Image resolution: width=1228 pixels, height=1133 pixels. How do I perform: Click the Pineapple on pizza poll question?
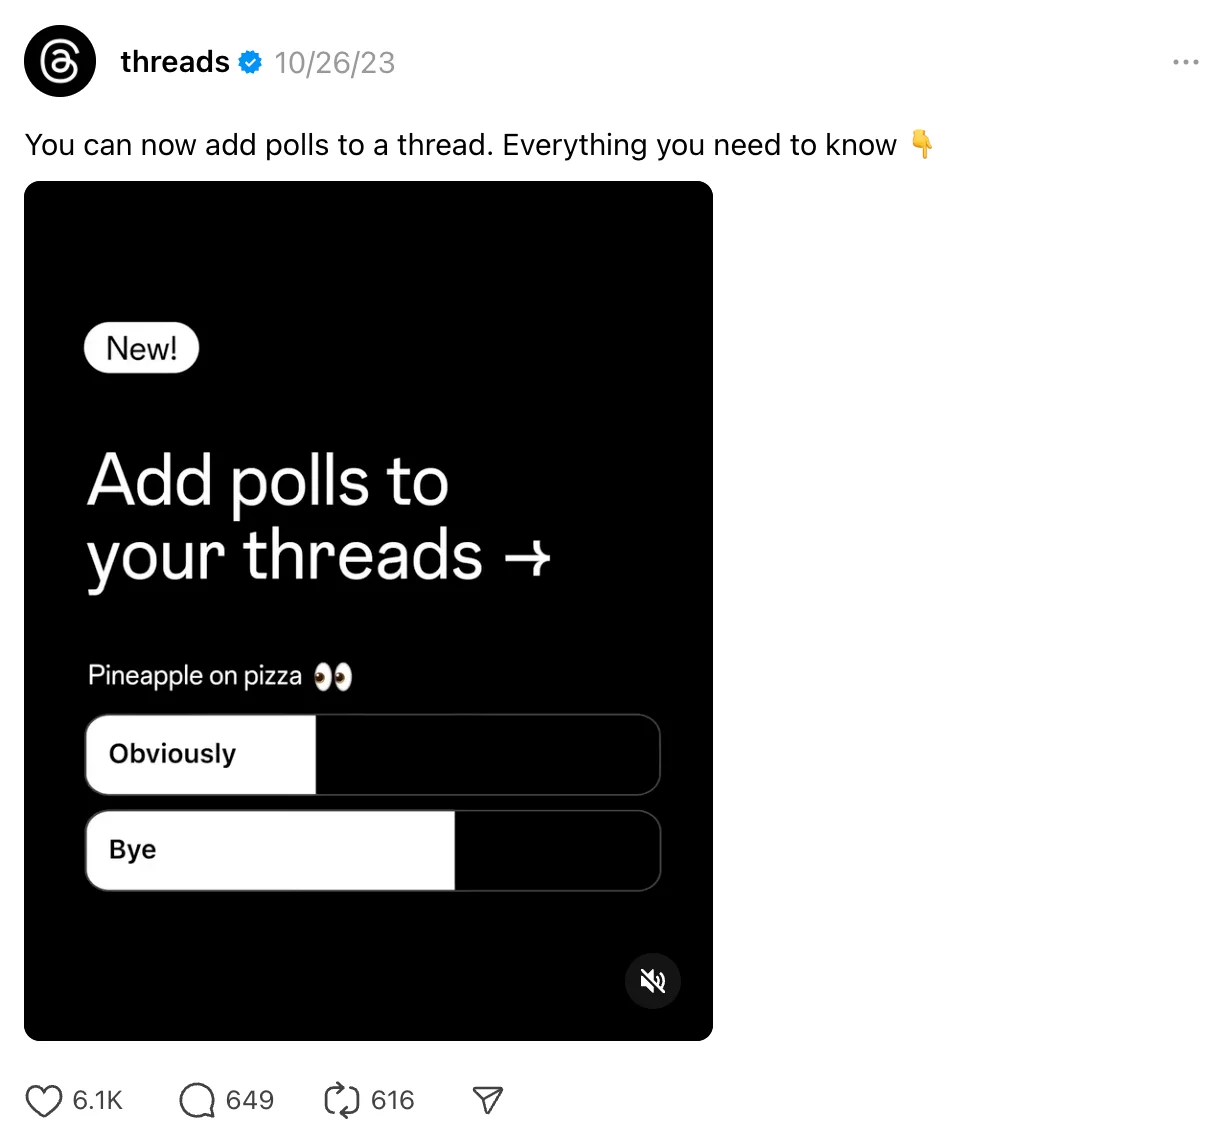point(195,676)
